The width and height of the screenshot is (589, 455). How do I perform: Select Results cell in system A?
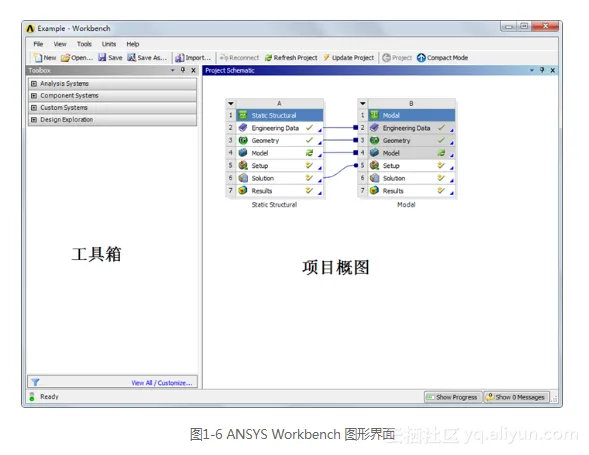[279, 191]
